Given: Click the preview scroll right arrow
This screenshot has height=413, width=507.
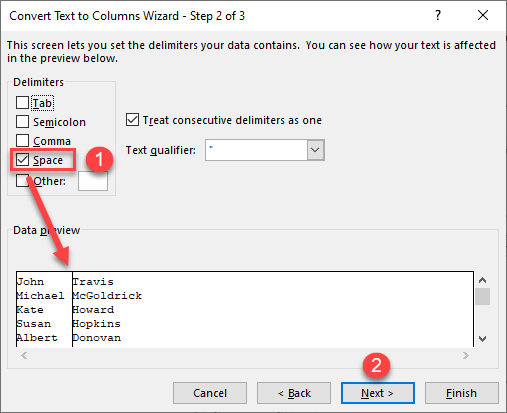Looking at the screenshot, I should [466, 355].
